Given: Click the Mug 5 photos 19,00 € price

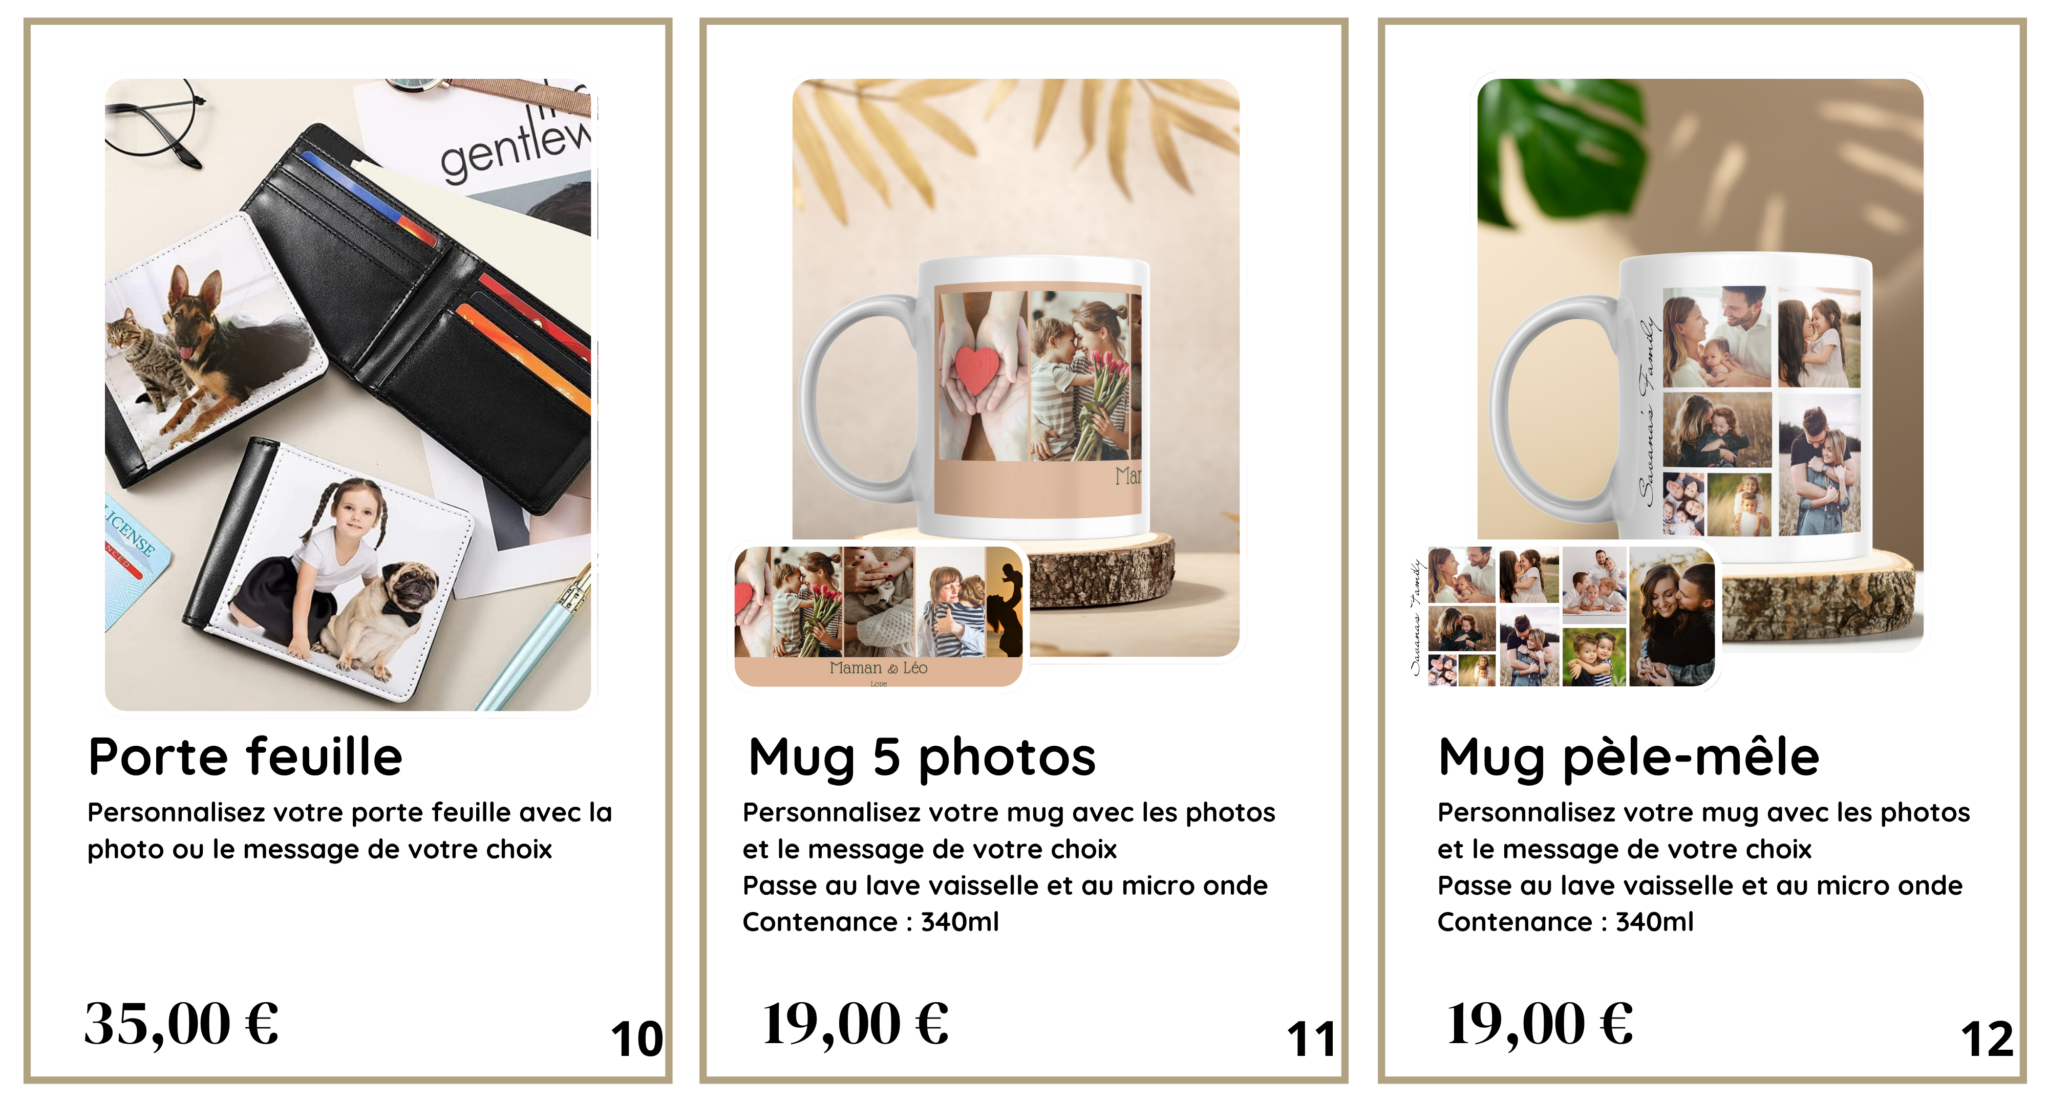Looking at the screenshot, I should [x=855, y=1025].
